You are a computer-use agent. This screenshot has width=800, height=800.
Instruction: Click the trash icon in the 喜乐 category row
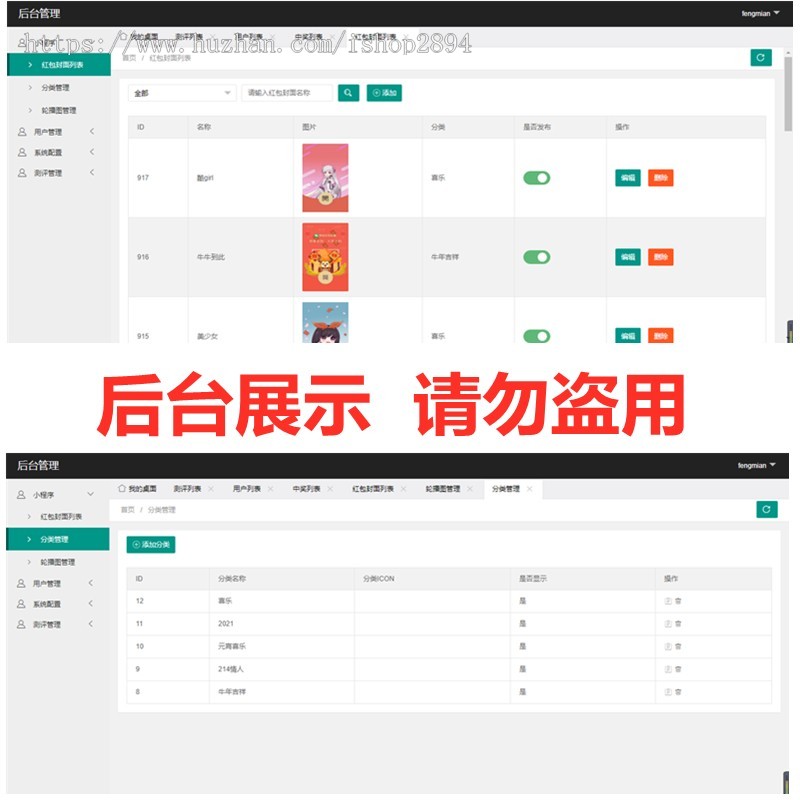pyautogui.click(x=678, y=601)
